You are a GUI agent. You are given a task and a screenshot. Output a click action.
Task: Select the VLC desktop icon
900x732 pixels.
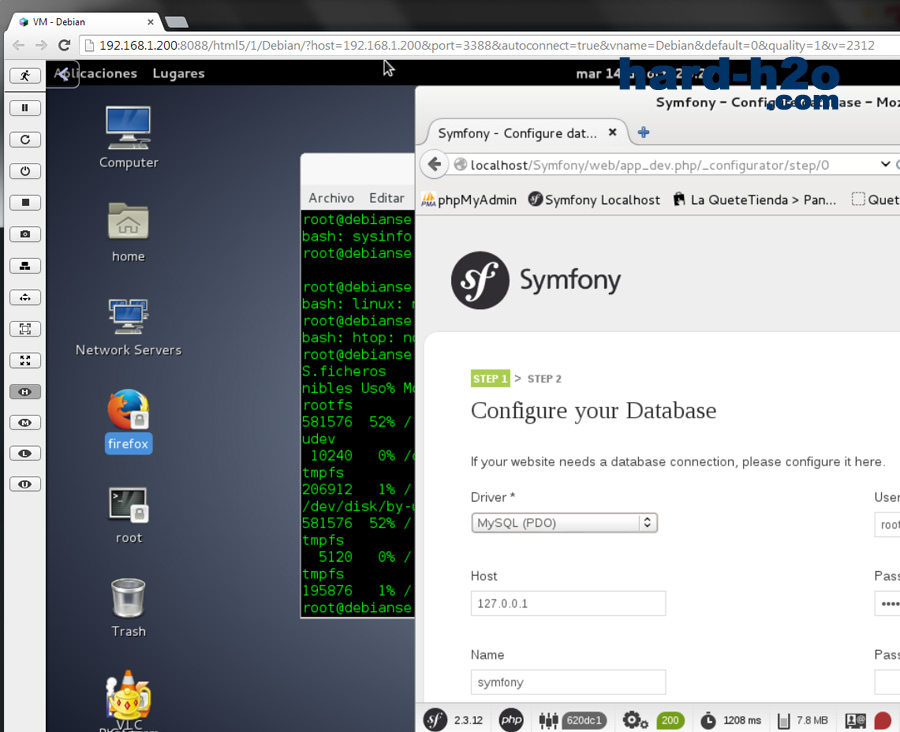point(129,700)
